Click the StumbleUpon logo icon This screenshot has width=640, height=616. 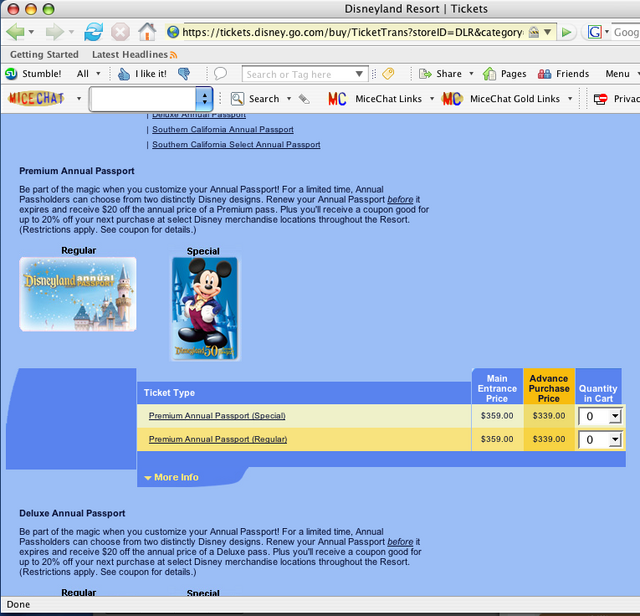(x=11, y=74)
